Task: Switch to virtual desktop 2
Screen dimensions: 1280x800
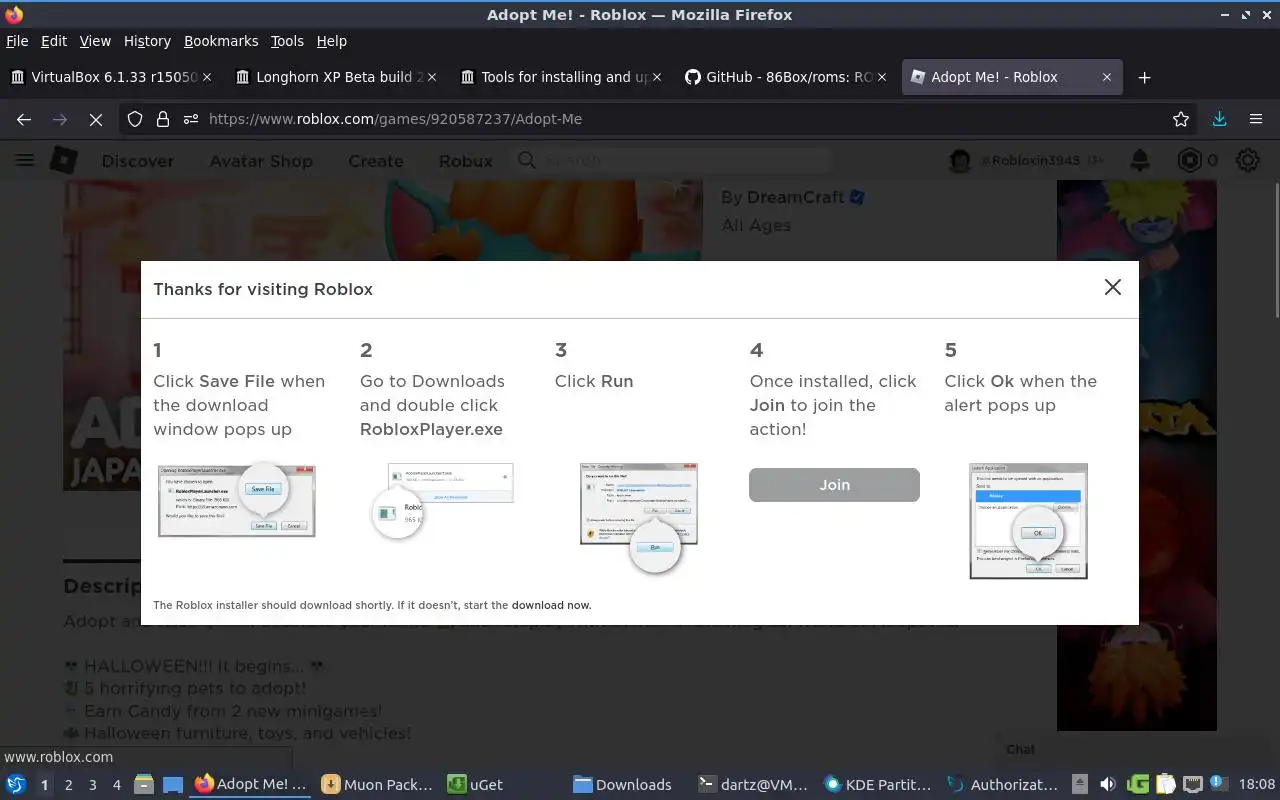Action: 68,785
